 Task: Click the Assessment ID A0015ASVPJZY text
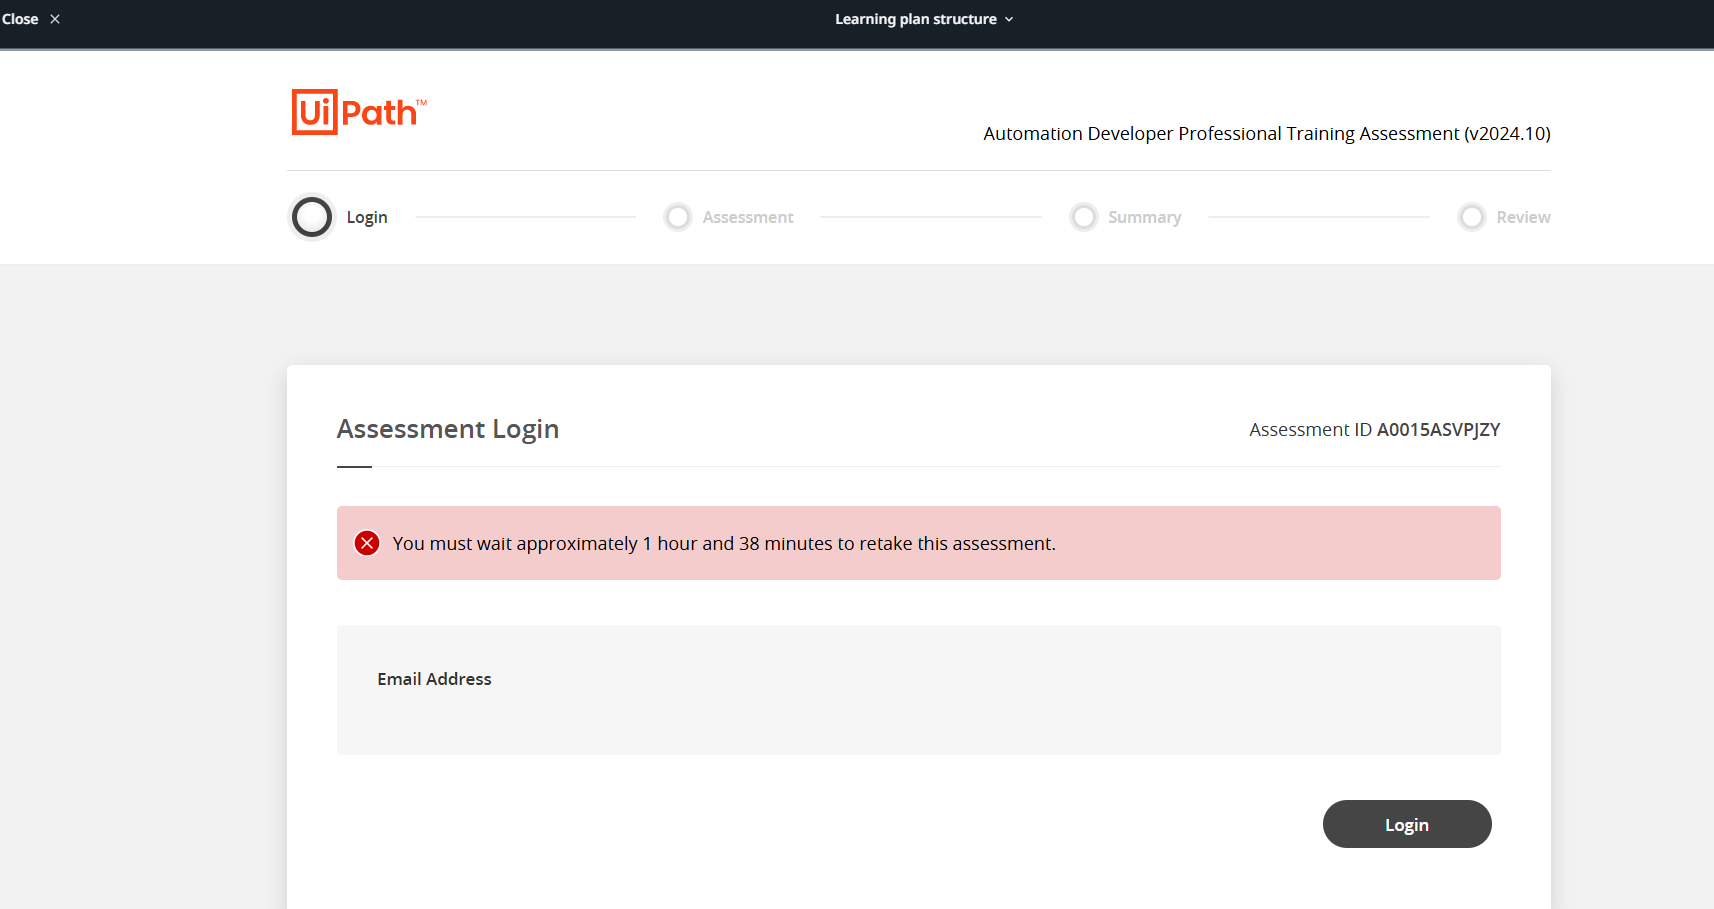[1374, 430]
